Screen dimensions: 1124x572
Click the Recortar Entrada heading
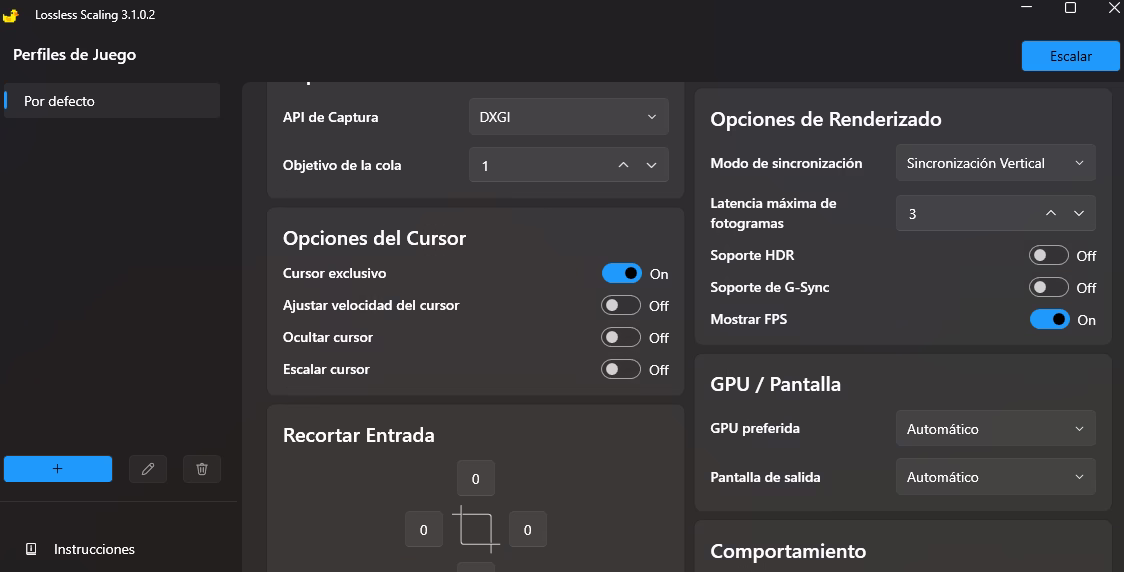358,435
